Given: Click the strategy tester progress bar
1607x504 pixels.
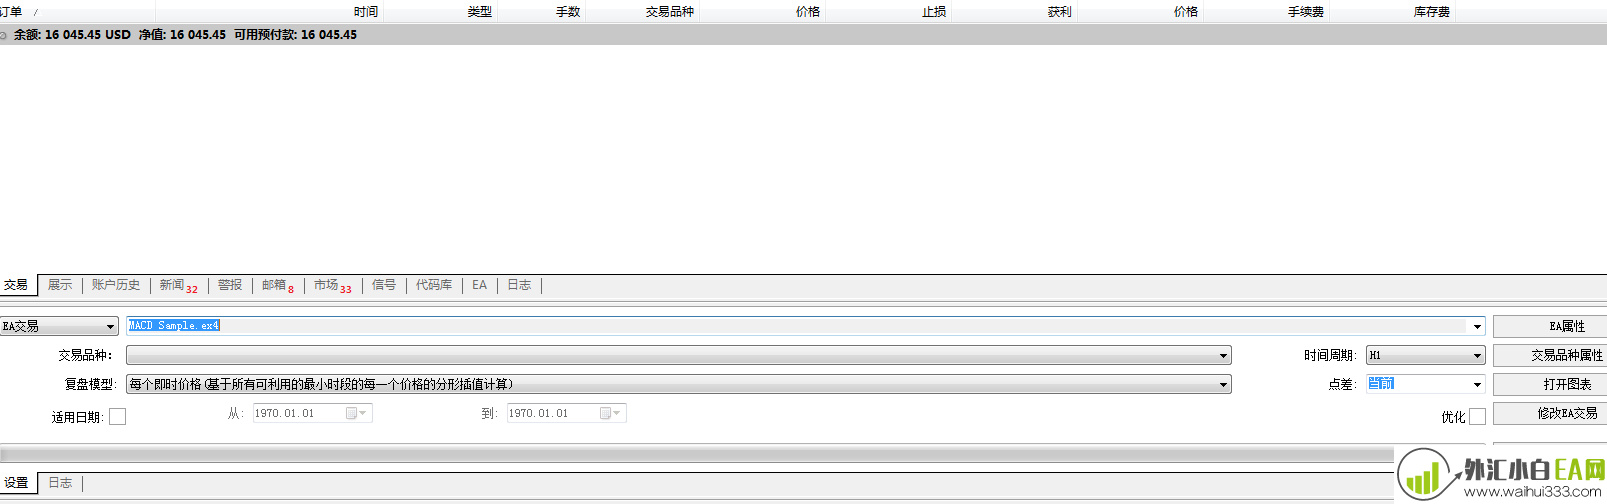Looking at the screenshot, I should tap(696, 455).
